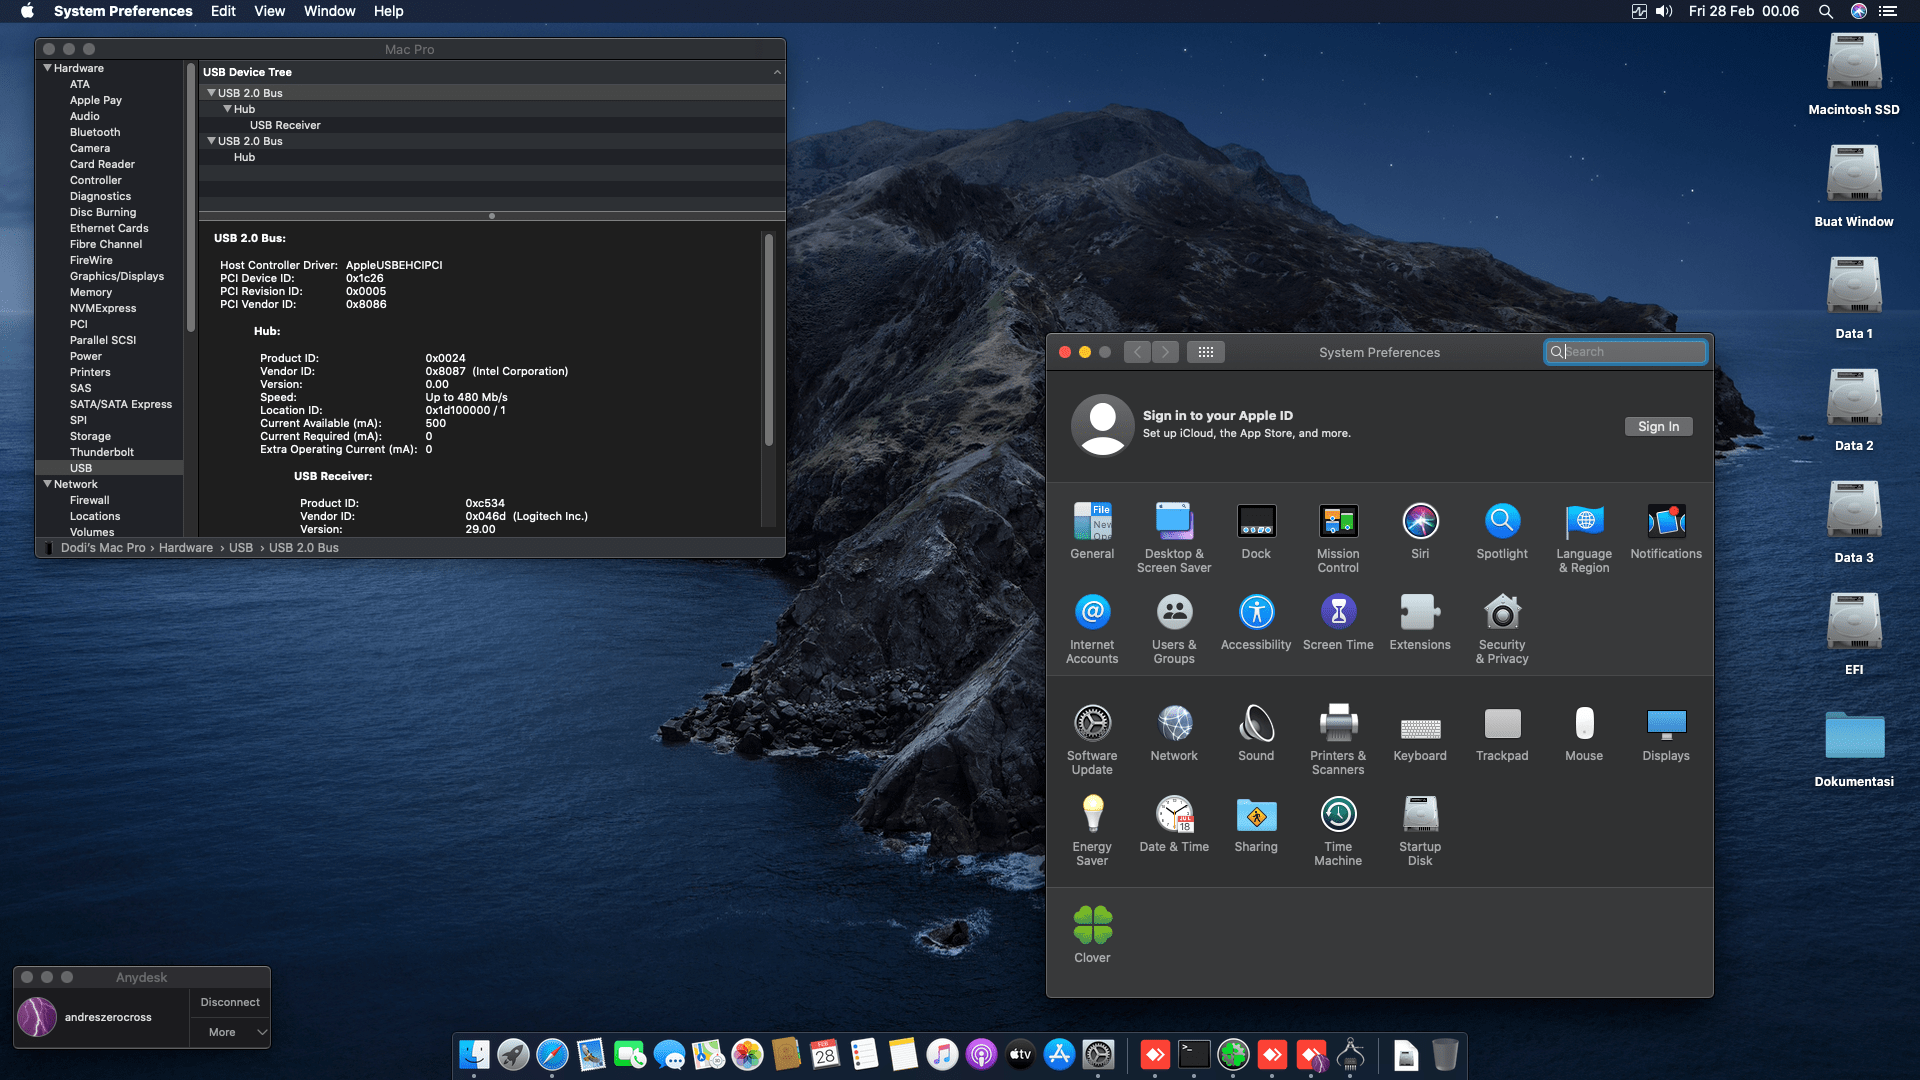Go back in System Preferences
1920x1080 pixels.
click(1137, 352)
